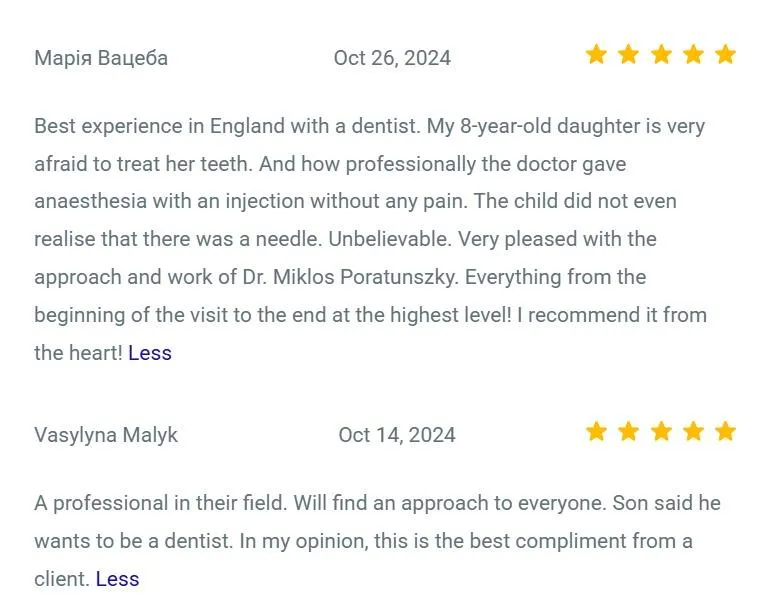Click first star of Марія Вацеба's rating
The height and width of the screenshot is (609, 776).
click(596, 54)
